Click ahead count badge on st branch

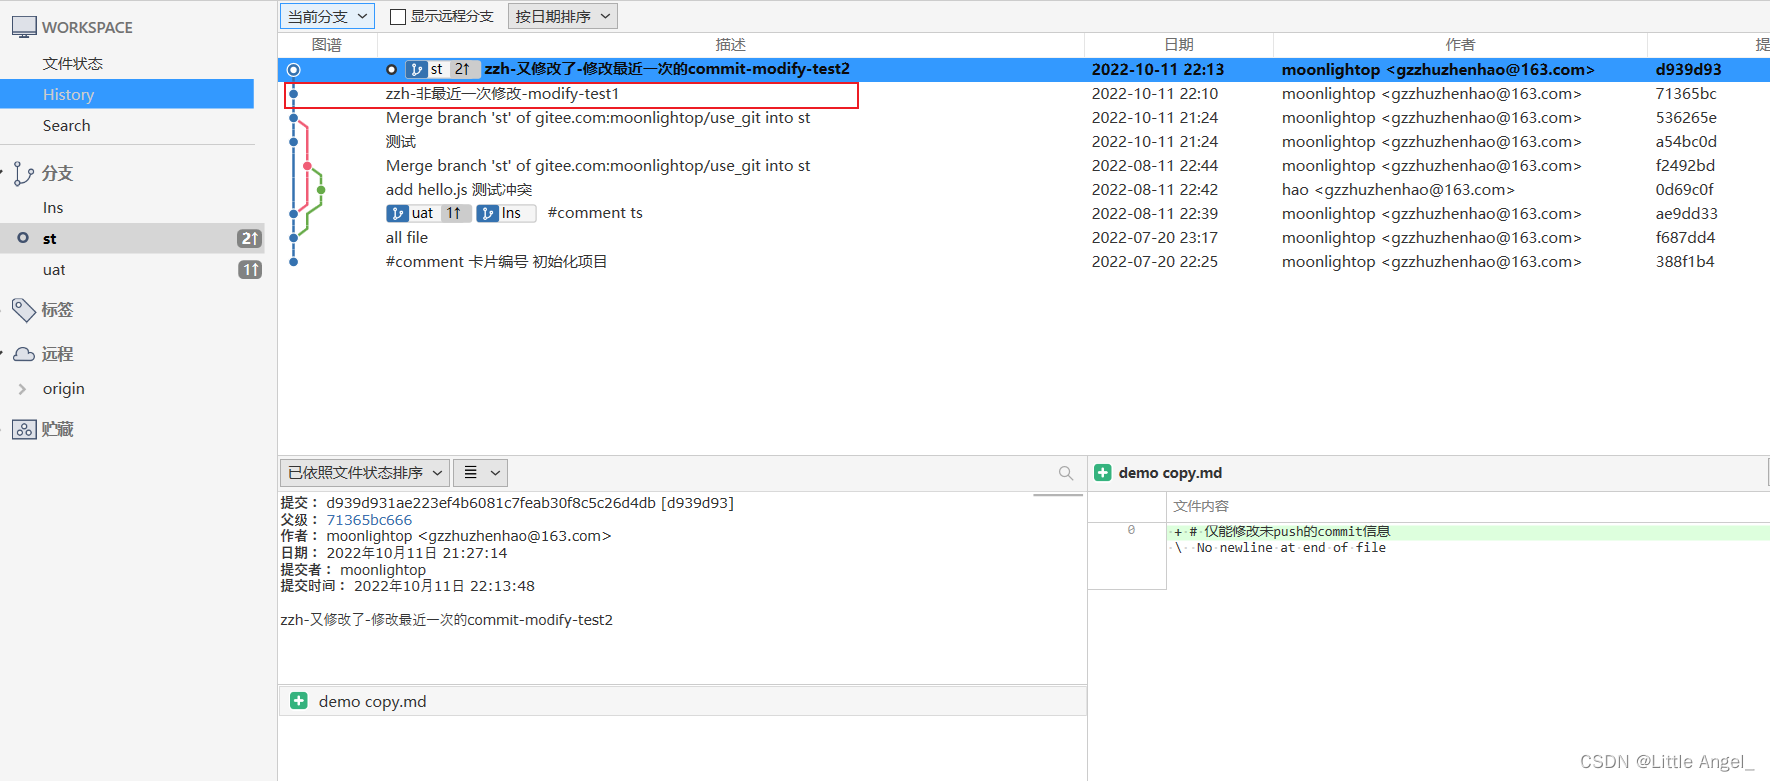[249, 238]
